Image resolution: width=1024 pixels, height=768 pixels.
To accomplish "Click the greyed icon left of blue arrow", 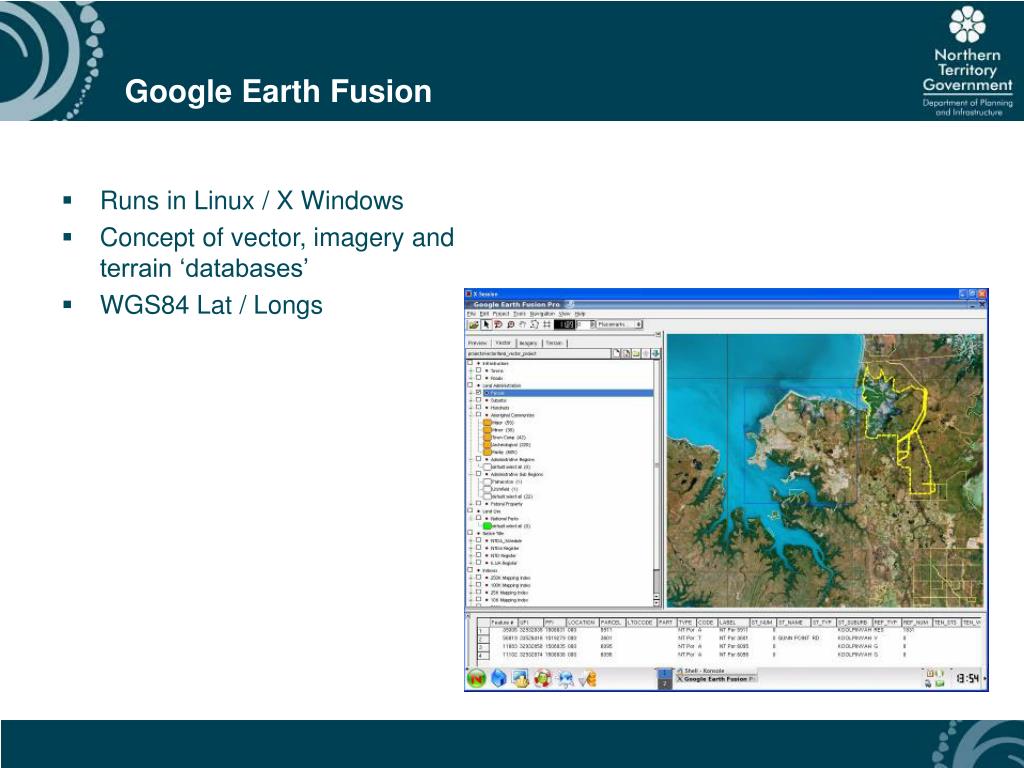I will [645, 353].
